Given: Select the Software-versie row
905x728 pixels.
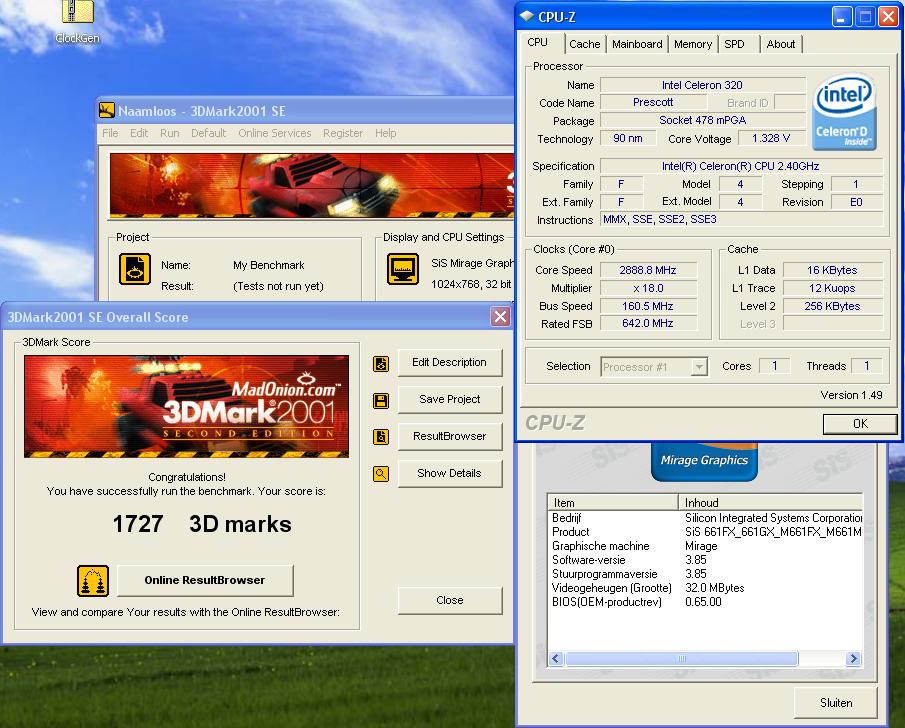Looking at the screenshot, I should coord(705,559).
